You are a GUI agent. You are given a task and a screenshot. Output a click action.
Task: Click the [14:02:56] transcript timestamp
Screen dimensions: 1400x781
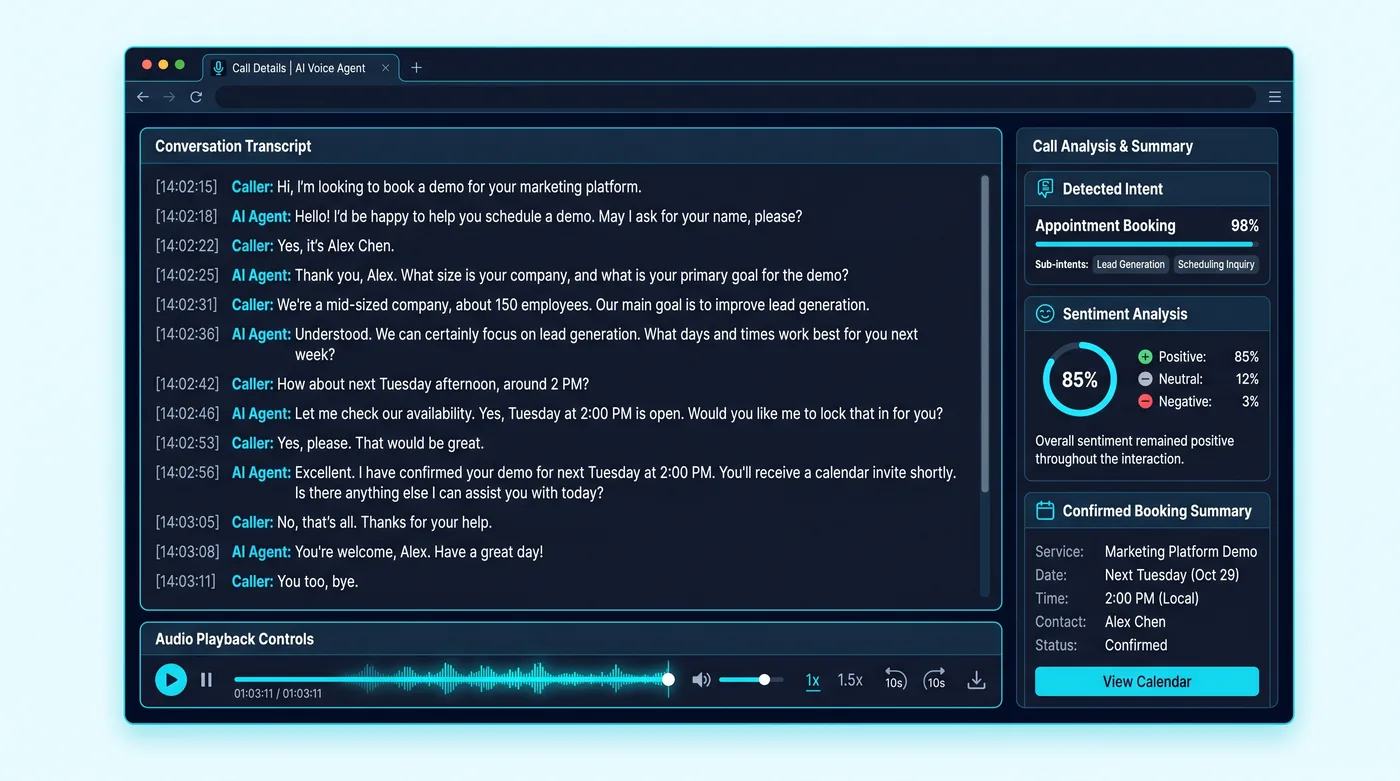click(186, 472)
